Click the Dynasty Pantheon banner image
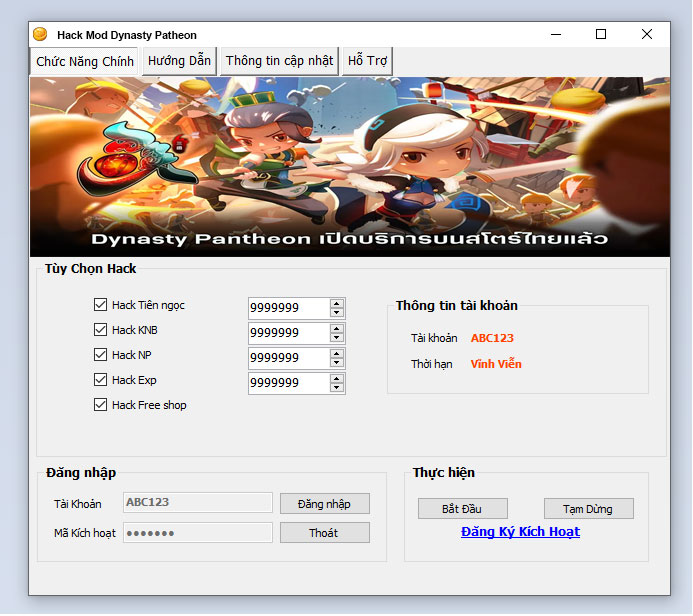 350,167
